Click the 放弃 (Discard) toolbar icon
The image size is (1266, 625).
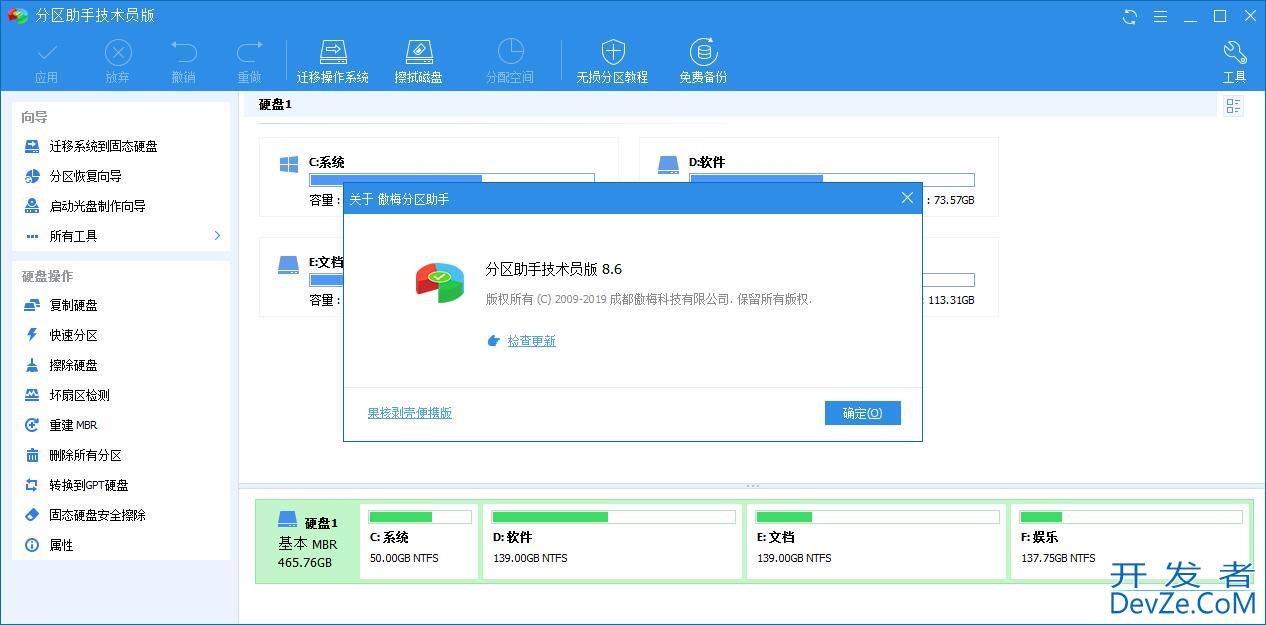click(x=117, y=62)
